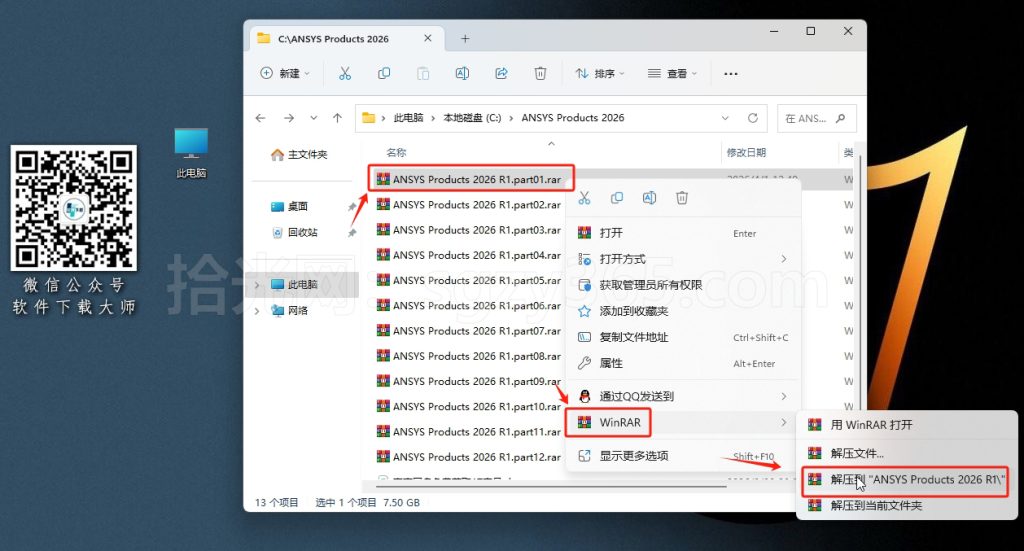Choose 解压文件... option
Image resolution: width=1024 pixels, height=551 pixels.
click(x=906, y=453)
